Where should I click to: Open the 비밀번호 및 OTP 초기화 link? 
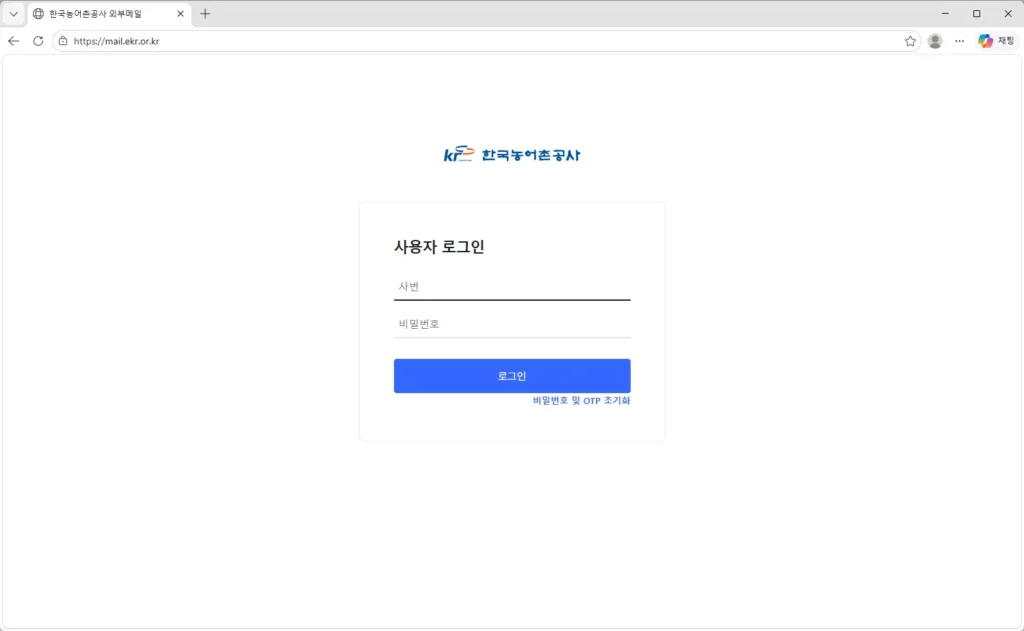tap(581, 400)
